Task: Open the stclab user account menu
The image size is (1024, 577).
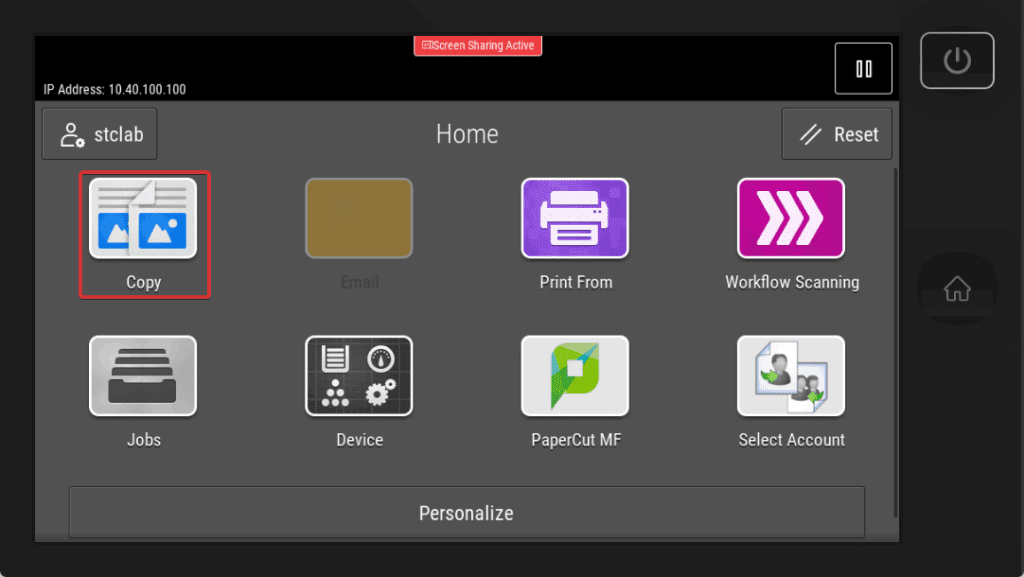Action: (x=99, y=133)
